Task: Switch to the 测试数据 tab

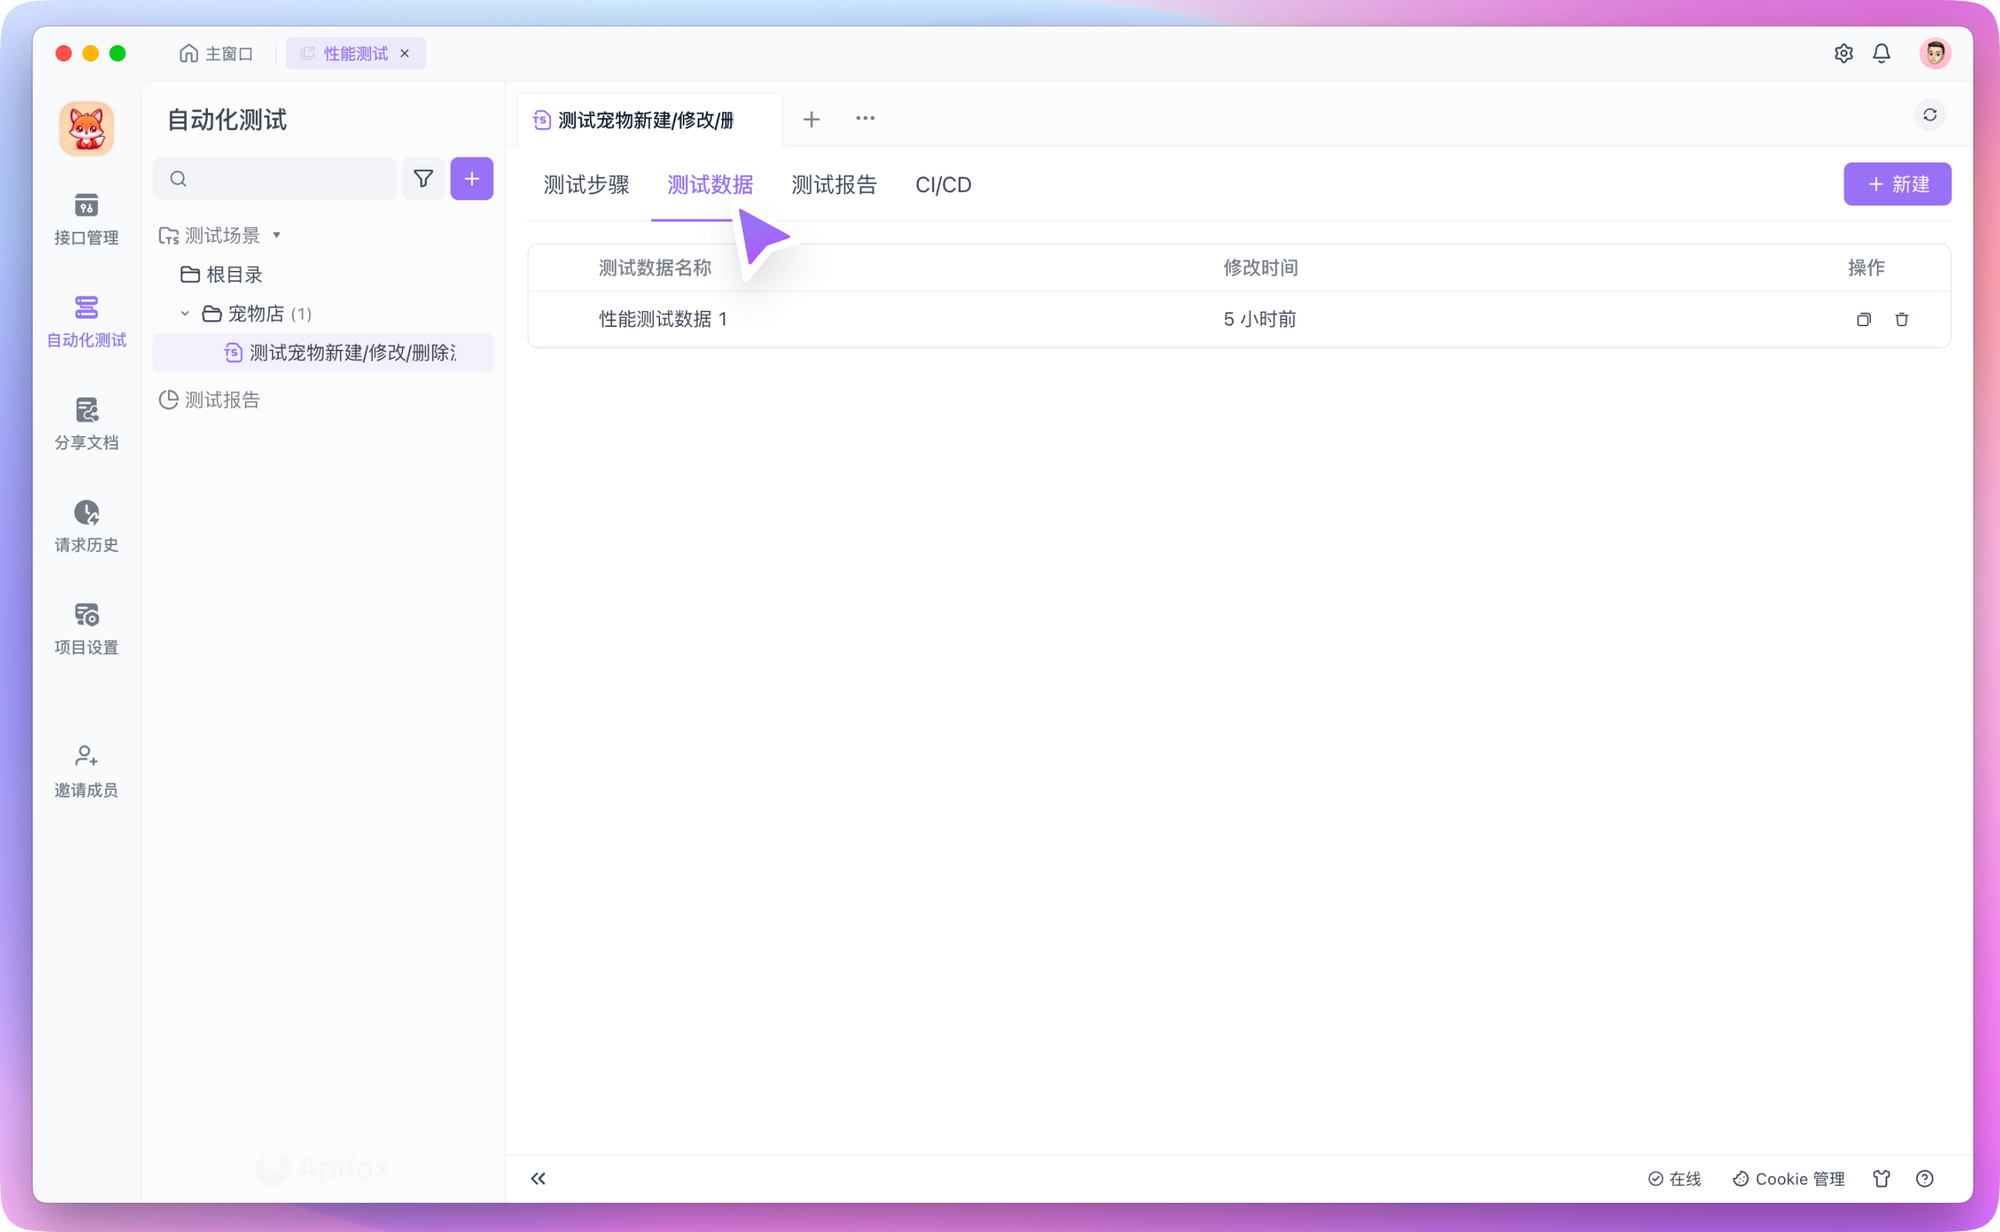Action: tap(710, 185)
